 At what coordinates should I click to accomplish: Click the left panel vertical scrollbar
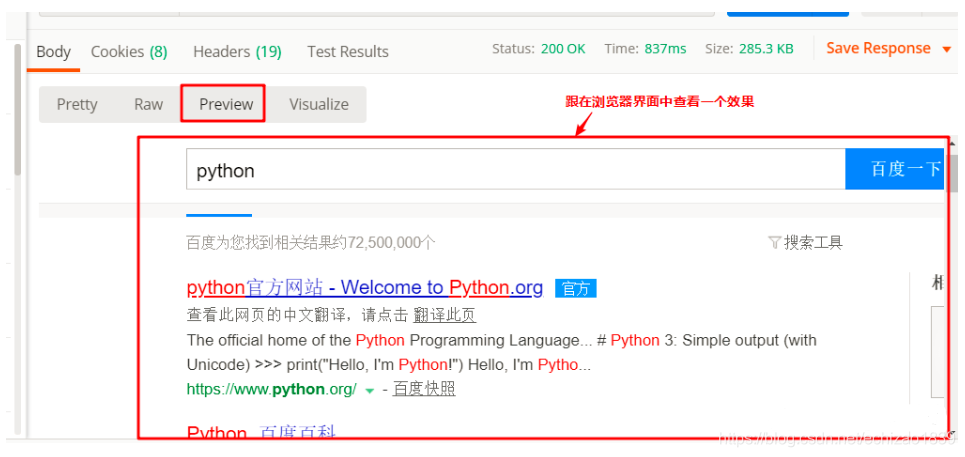pyautogui.click(x=17, y=109)
